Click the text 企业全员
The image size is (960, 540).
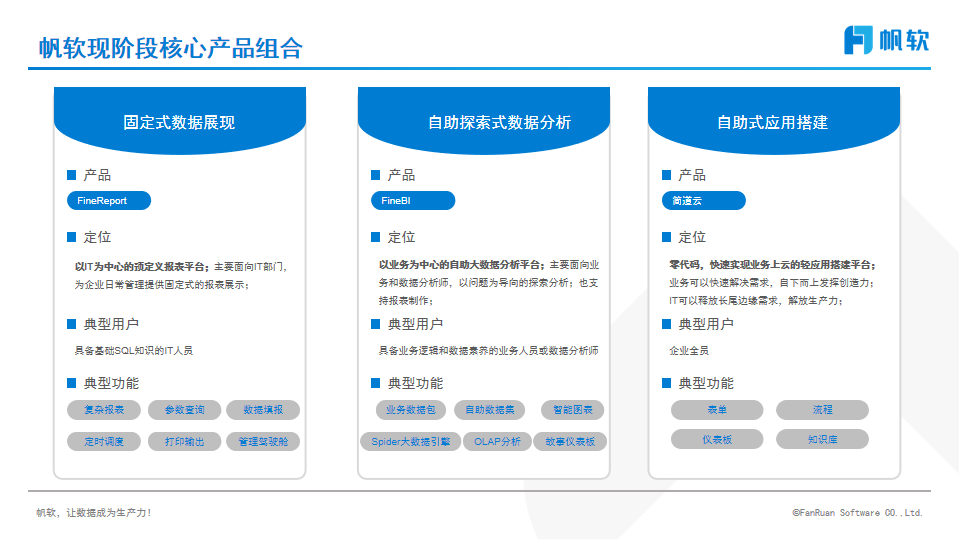(689, 351)
